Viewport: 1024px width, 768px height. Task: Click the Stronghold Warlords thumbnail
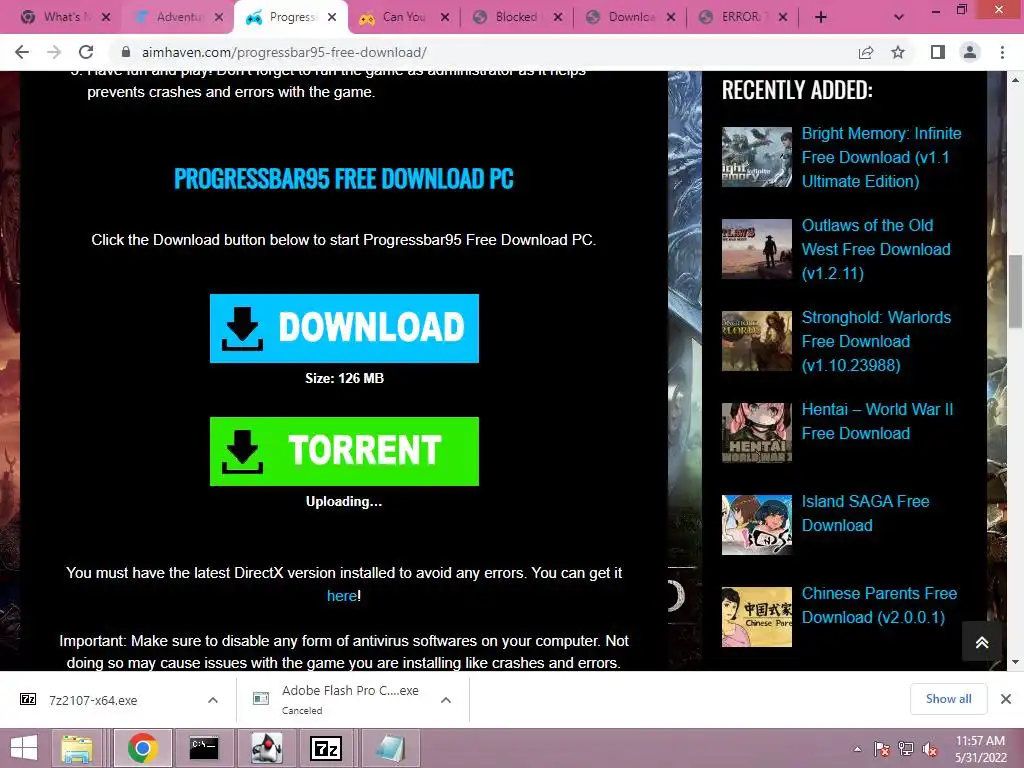pyautogui.click(x=757, y=341)
